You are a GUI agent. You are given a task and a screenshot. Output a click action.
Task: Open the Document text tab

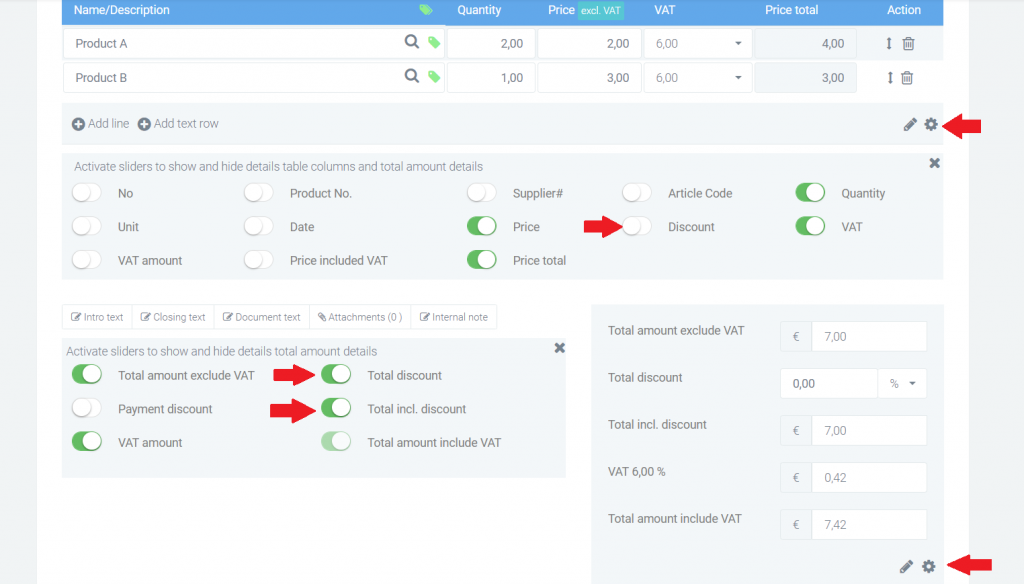[262, 317]
